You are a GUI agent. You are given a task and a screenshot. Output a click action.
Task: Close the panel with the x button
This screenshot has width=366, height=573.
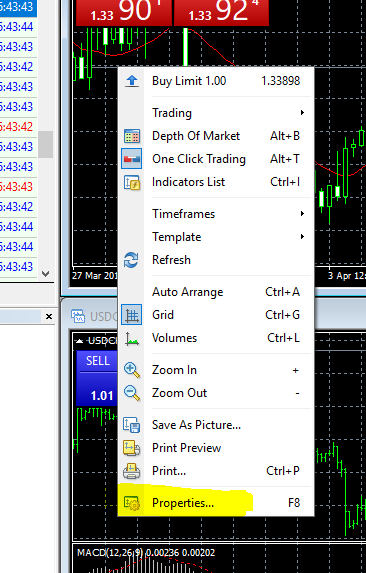click(x=49, y=316)
